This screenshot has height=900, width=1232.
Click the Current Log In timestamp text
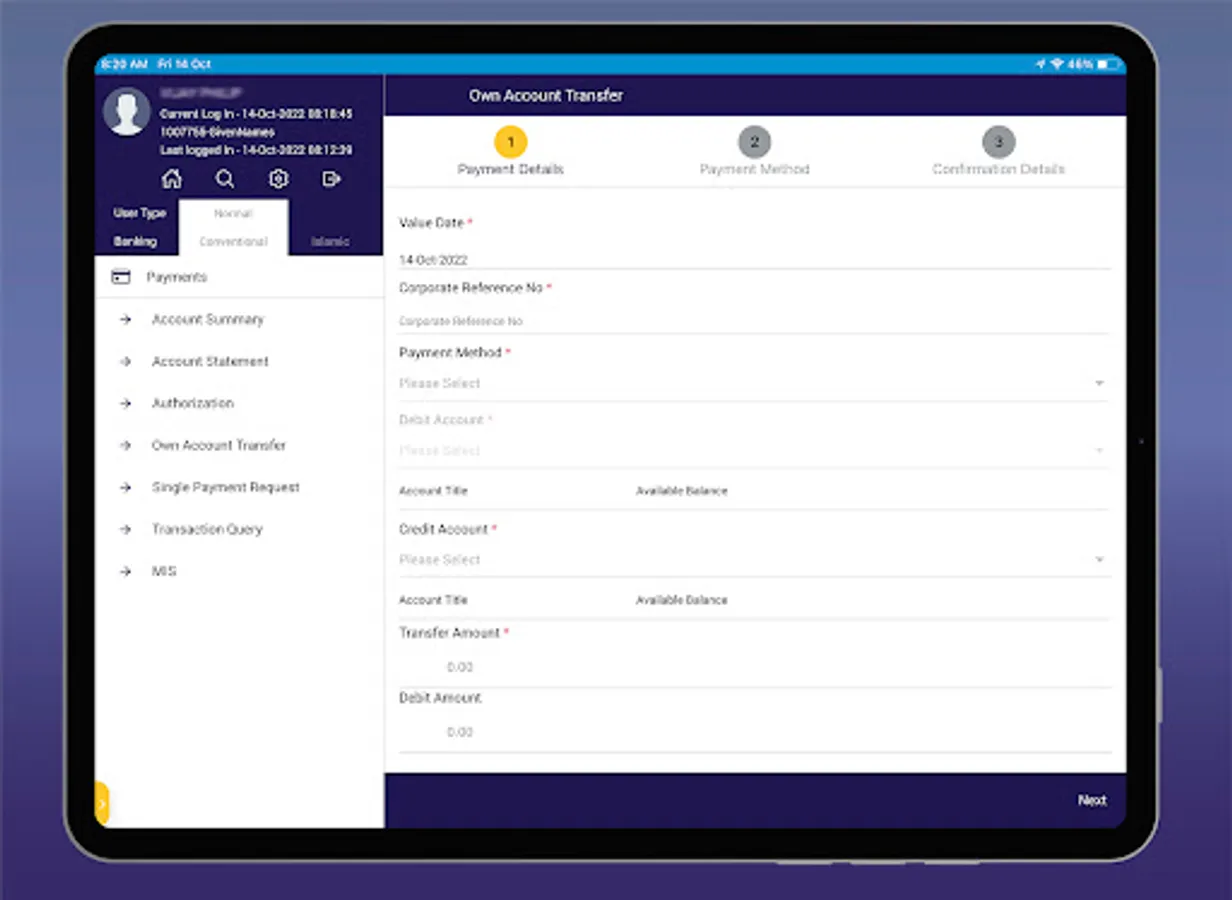[x=256, y=114]
